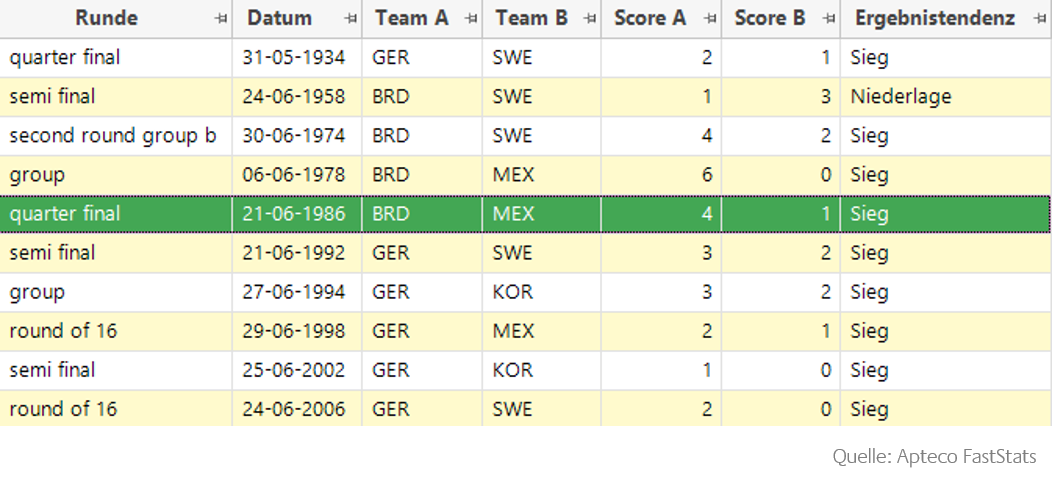Screen dimensions: 1052x487
Task: Click the pin icon in Datum header
Action: (x=350, y=19)
